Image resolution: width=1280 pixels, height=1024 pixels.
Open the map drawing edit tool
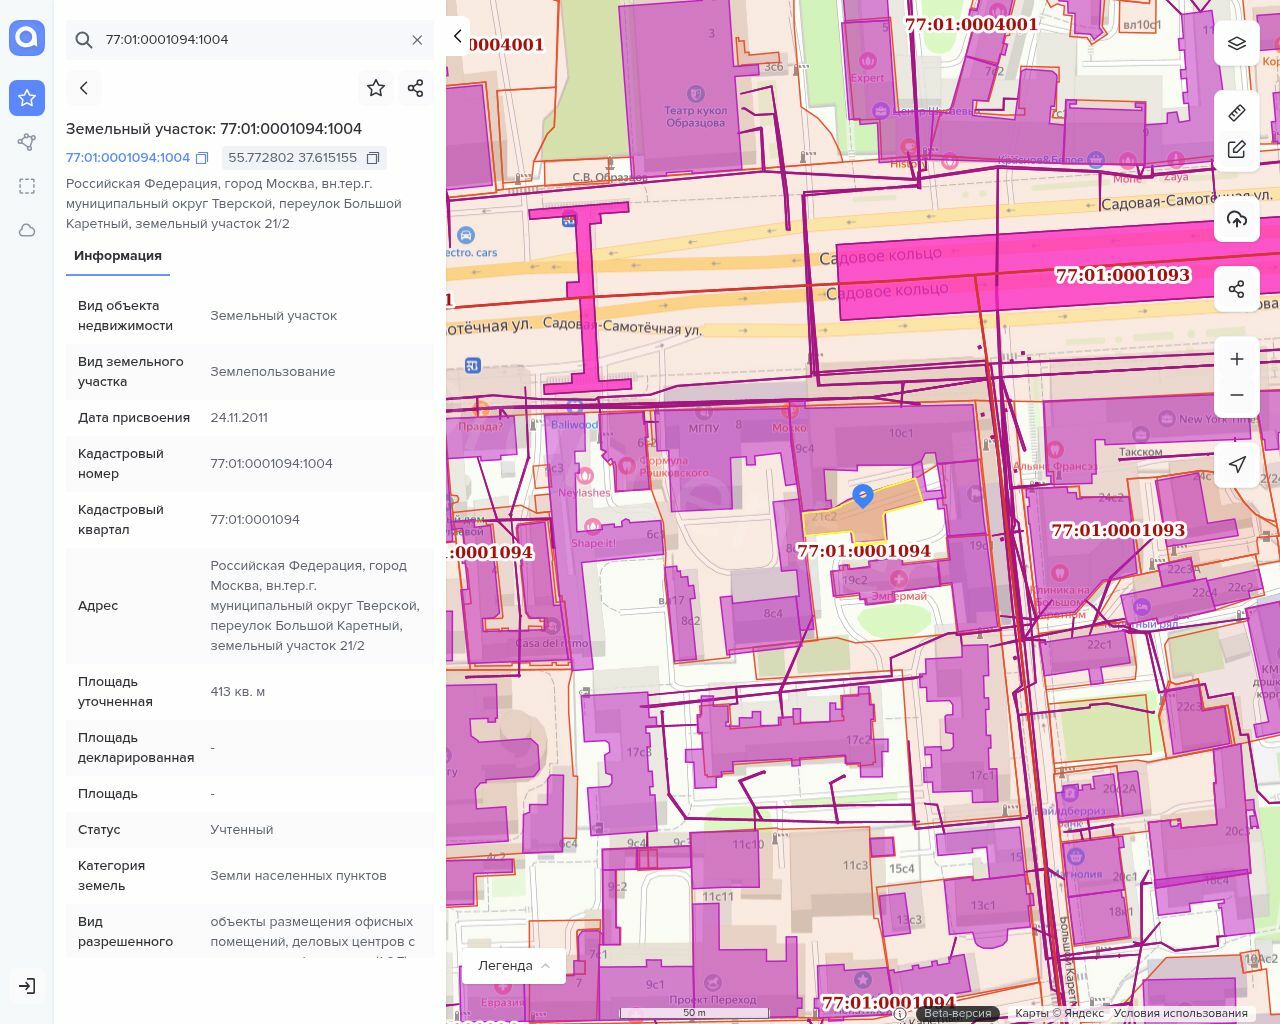[1237, 150]
